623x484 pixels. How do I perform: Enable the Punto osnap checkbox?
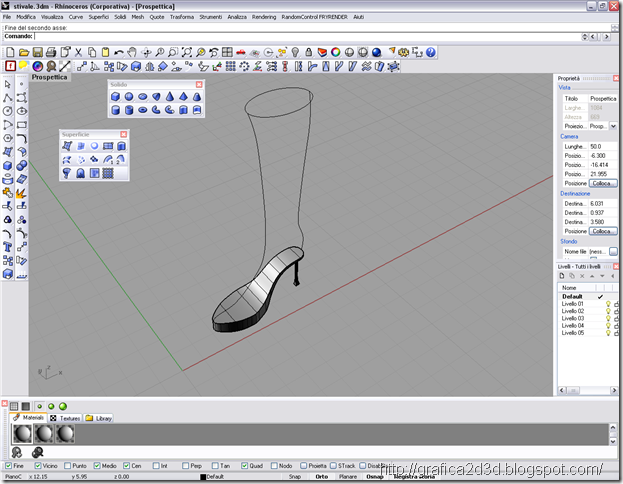[68, 465]
